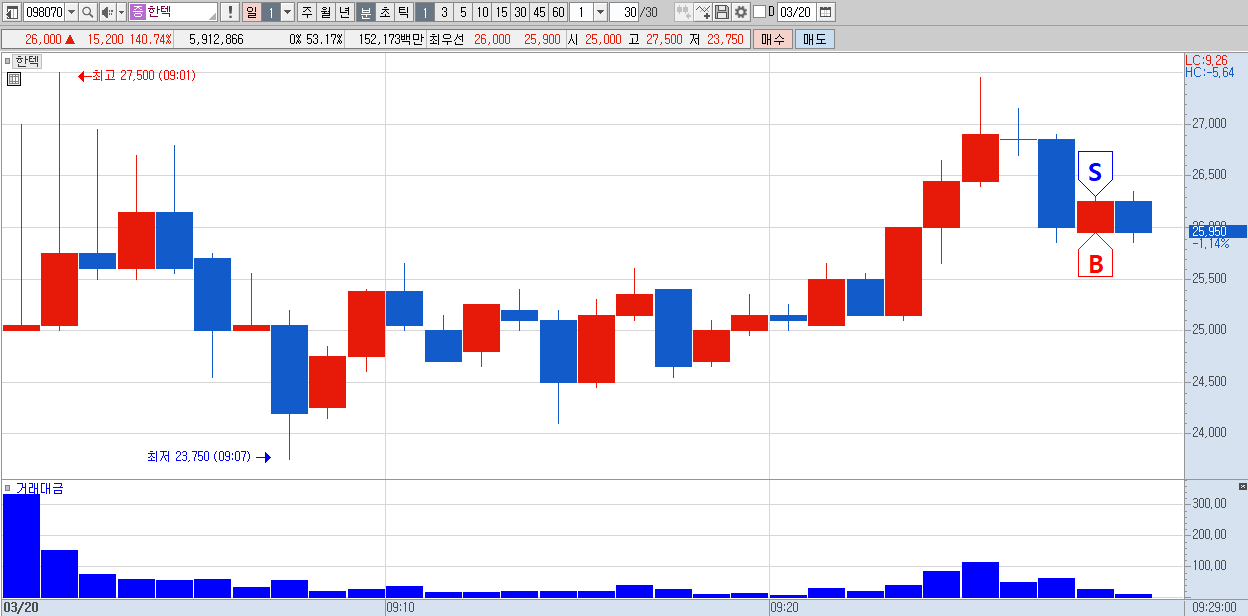This screenshot has height=616, width=1248.
Task: Choose the 60-minute interval button
Action: (558, 12)
